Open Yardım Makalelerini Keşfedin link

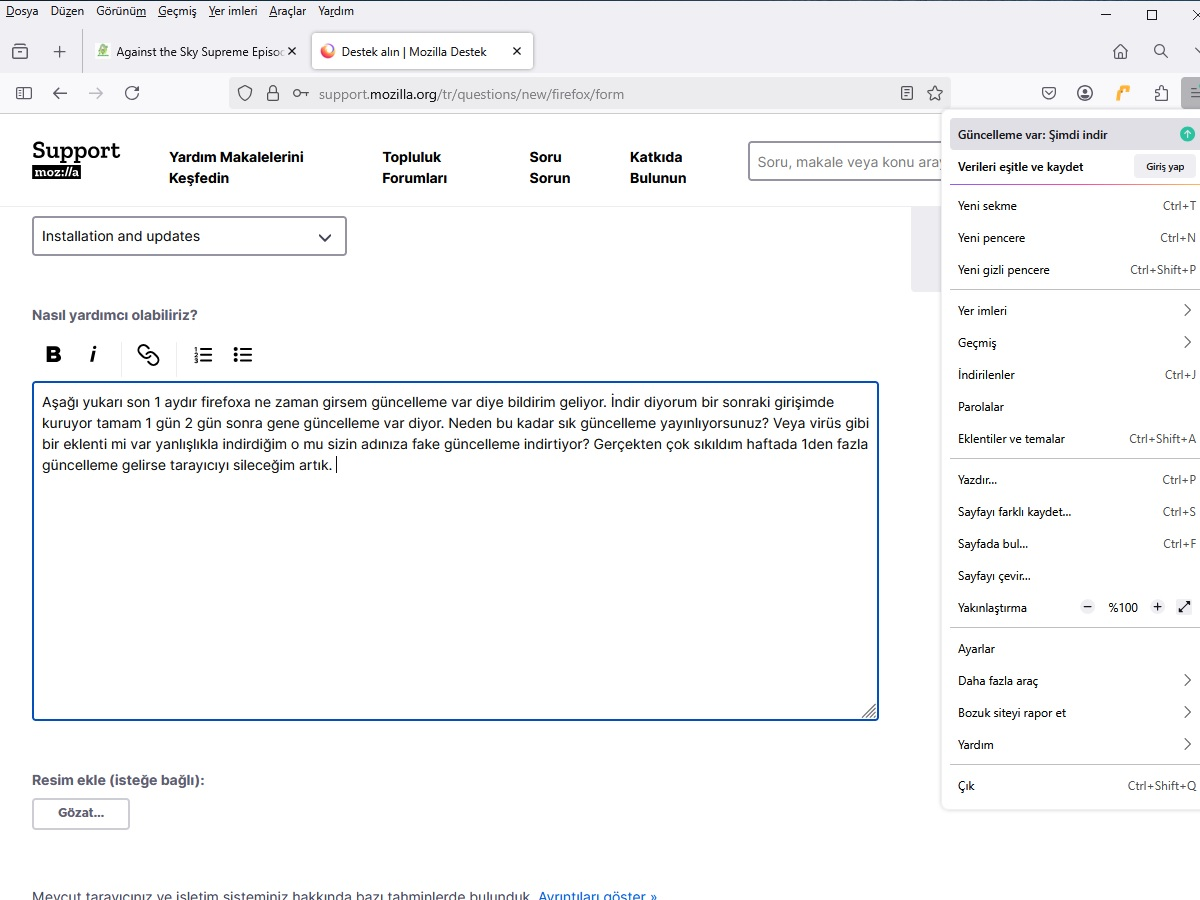click(x=236, y=168)
